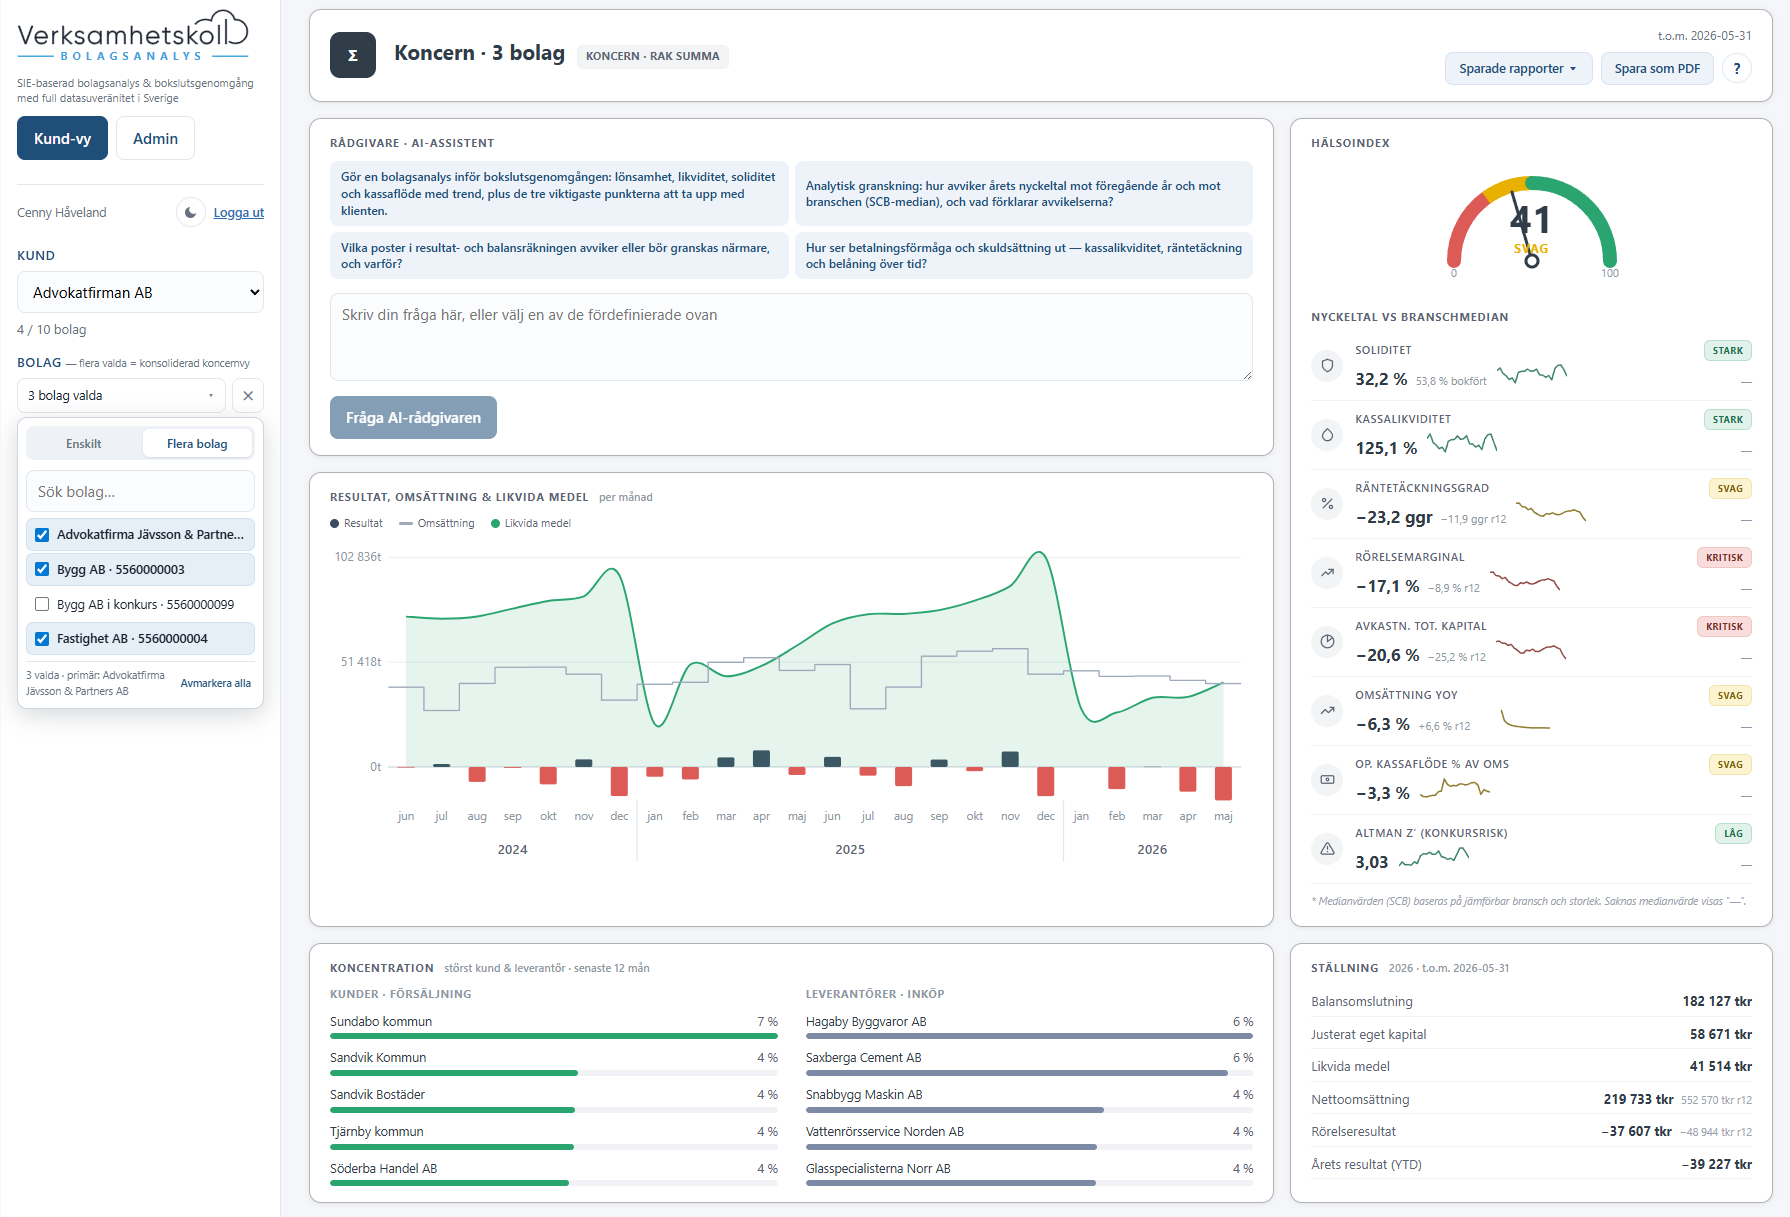The image size is (1790, 1217).
Task: Click the Soliditet shield icon
Action: [x=1327, y=365]
